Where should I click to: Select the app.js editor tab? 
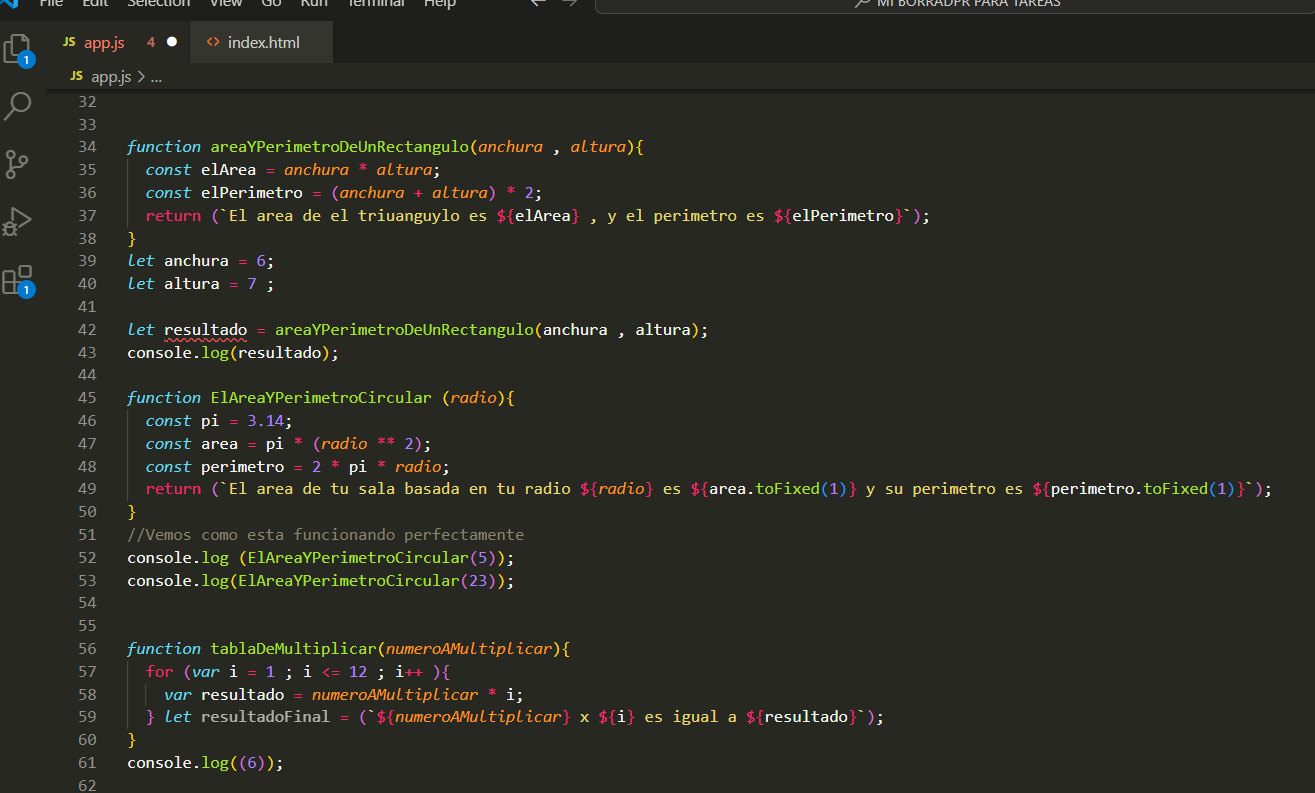pyautogui.click(x=119, y=42)
